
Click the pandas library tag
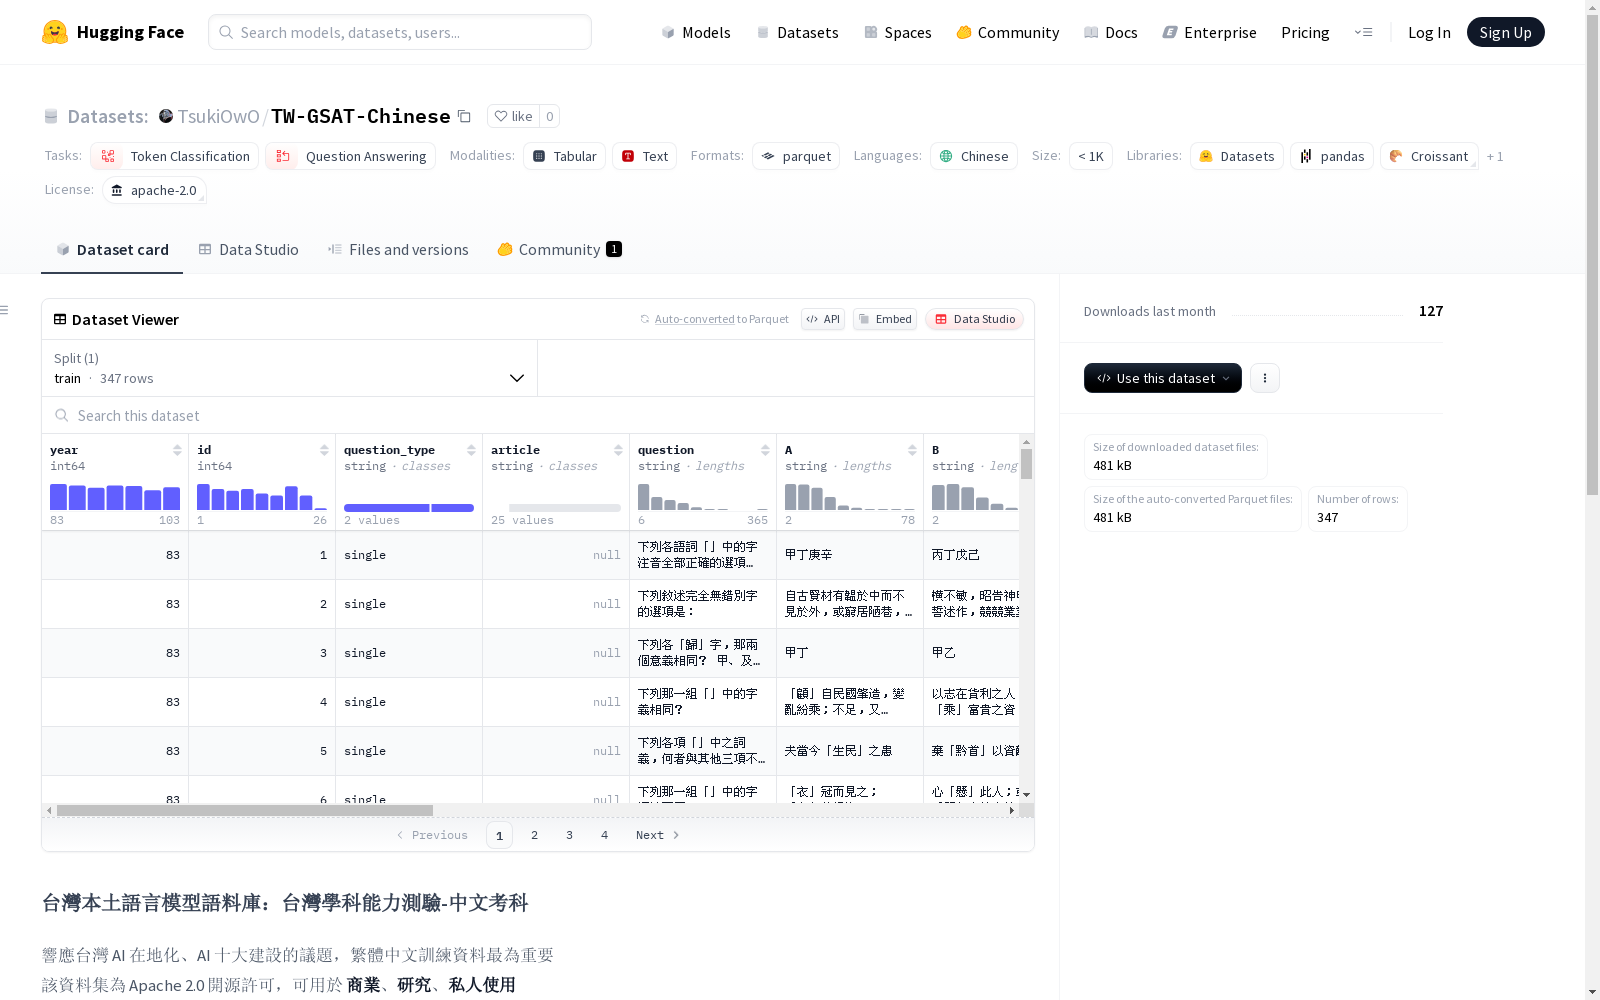click(x=1332, y=156)
